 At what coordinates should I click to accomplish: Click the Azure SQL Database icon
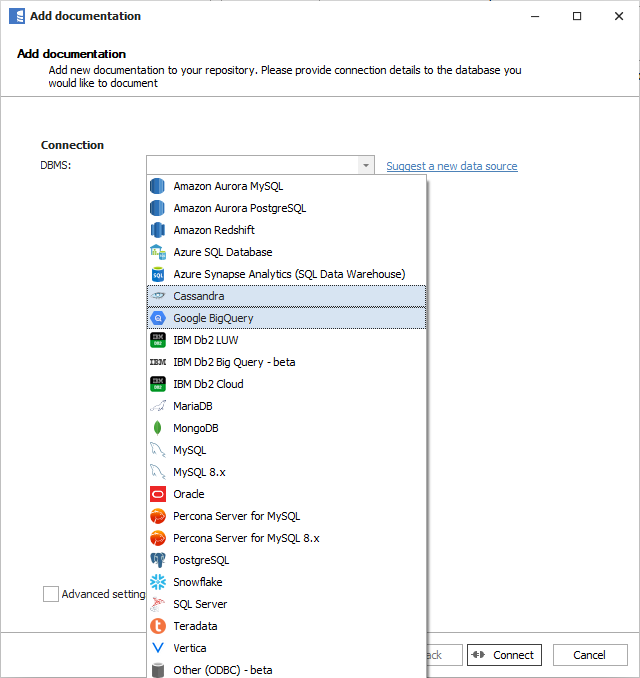(157, 252)
